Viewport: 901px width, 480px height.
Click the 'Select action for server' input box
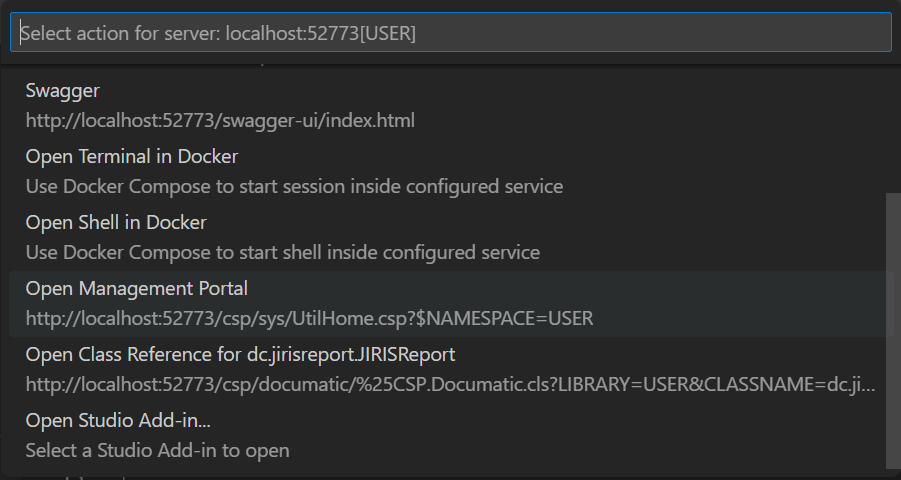(450, 33)
